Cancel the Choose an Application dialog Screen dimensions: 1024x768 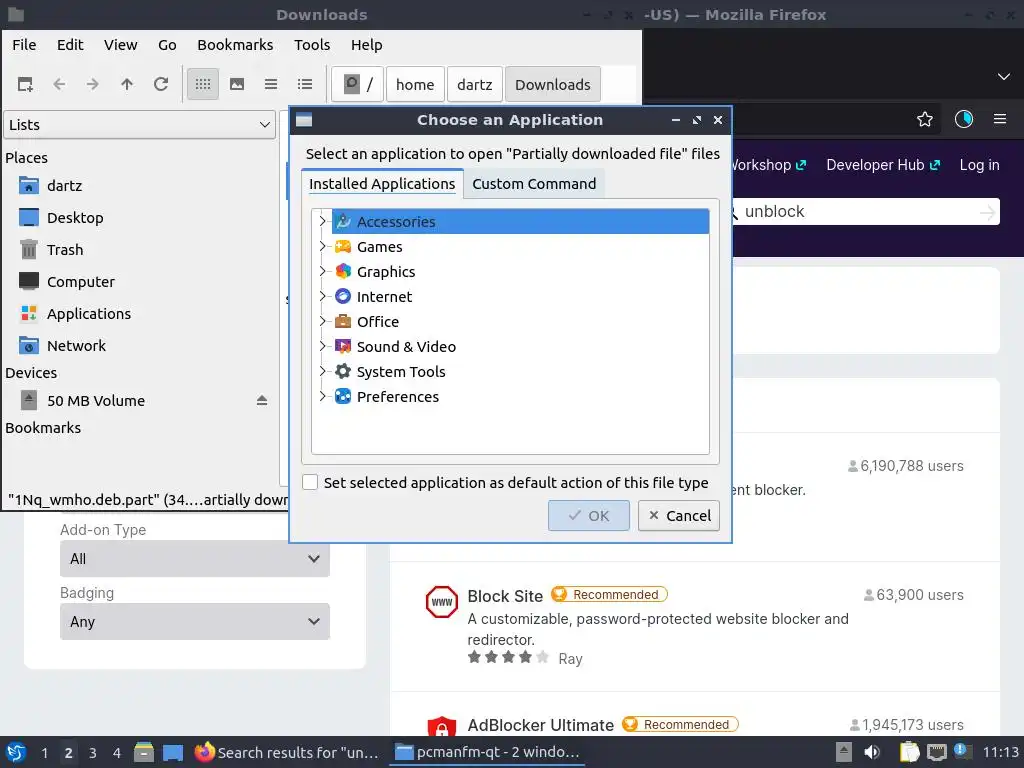[679, 515]
